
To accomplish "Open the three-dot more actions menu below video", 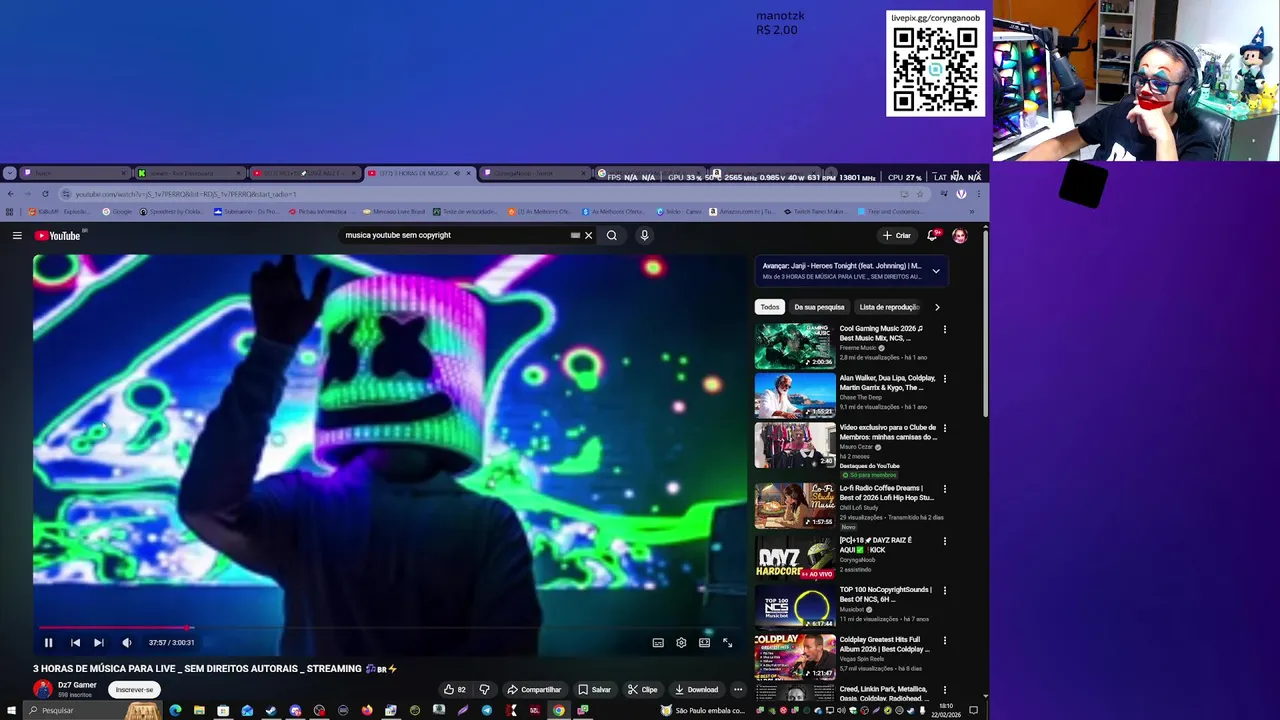I will (x=738, y=689).
